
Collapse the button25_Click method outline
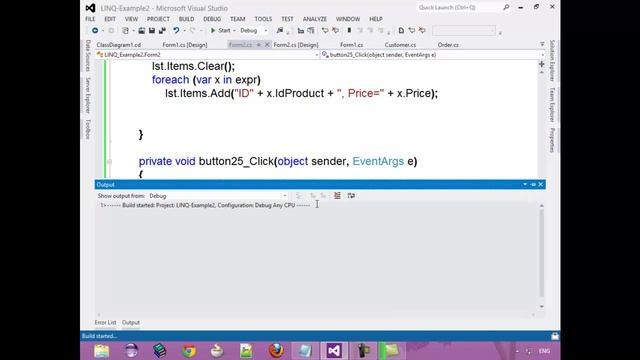109,162
